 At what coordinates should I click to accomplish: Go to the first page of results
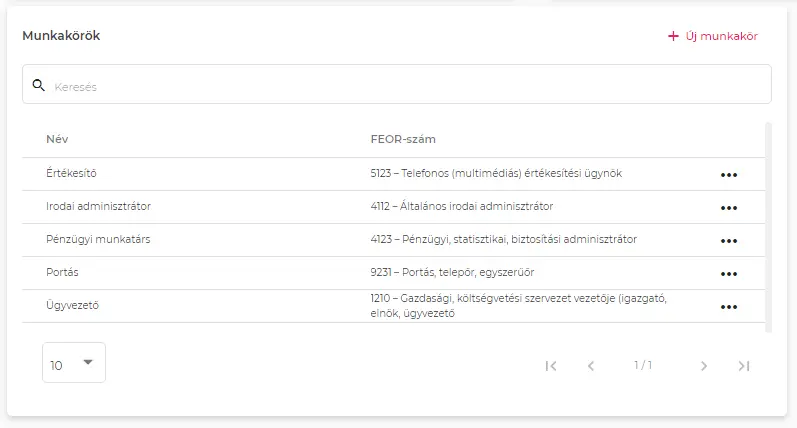551,366
